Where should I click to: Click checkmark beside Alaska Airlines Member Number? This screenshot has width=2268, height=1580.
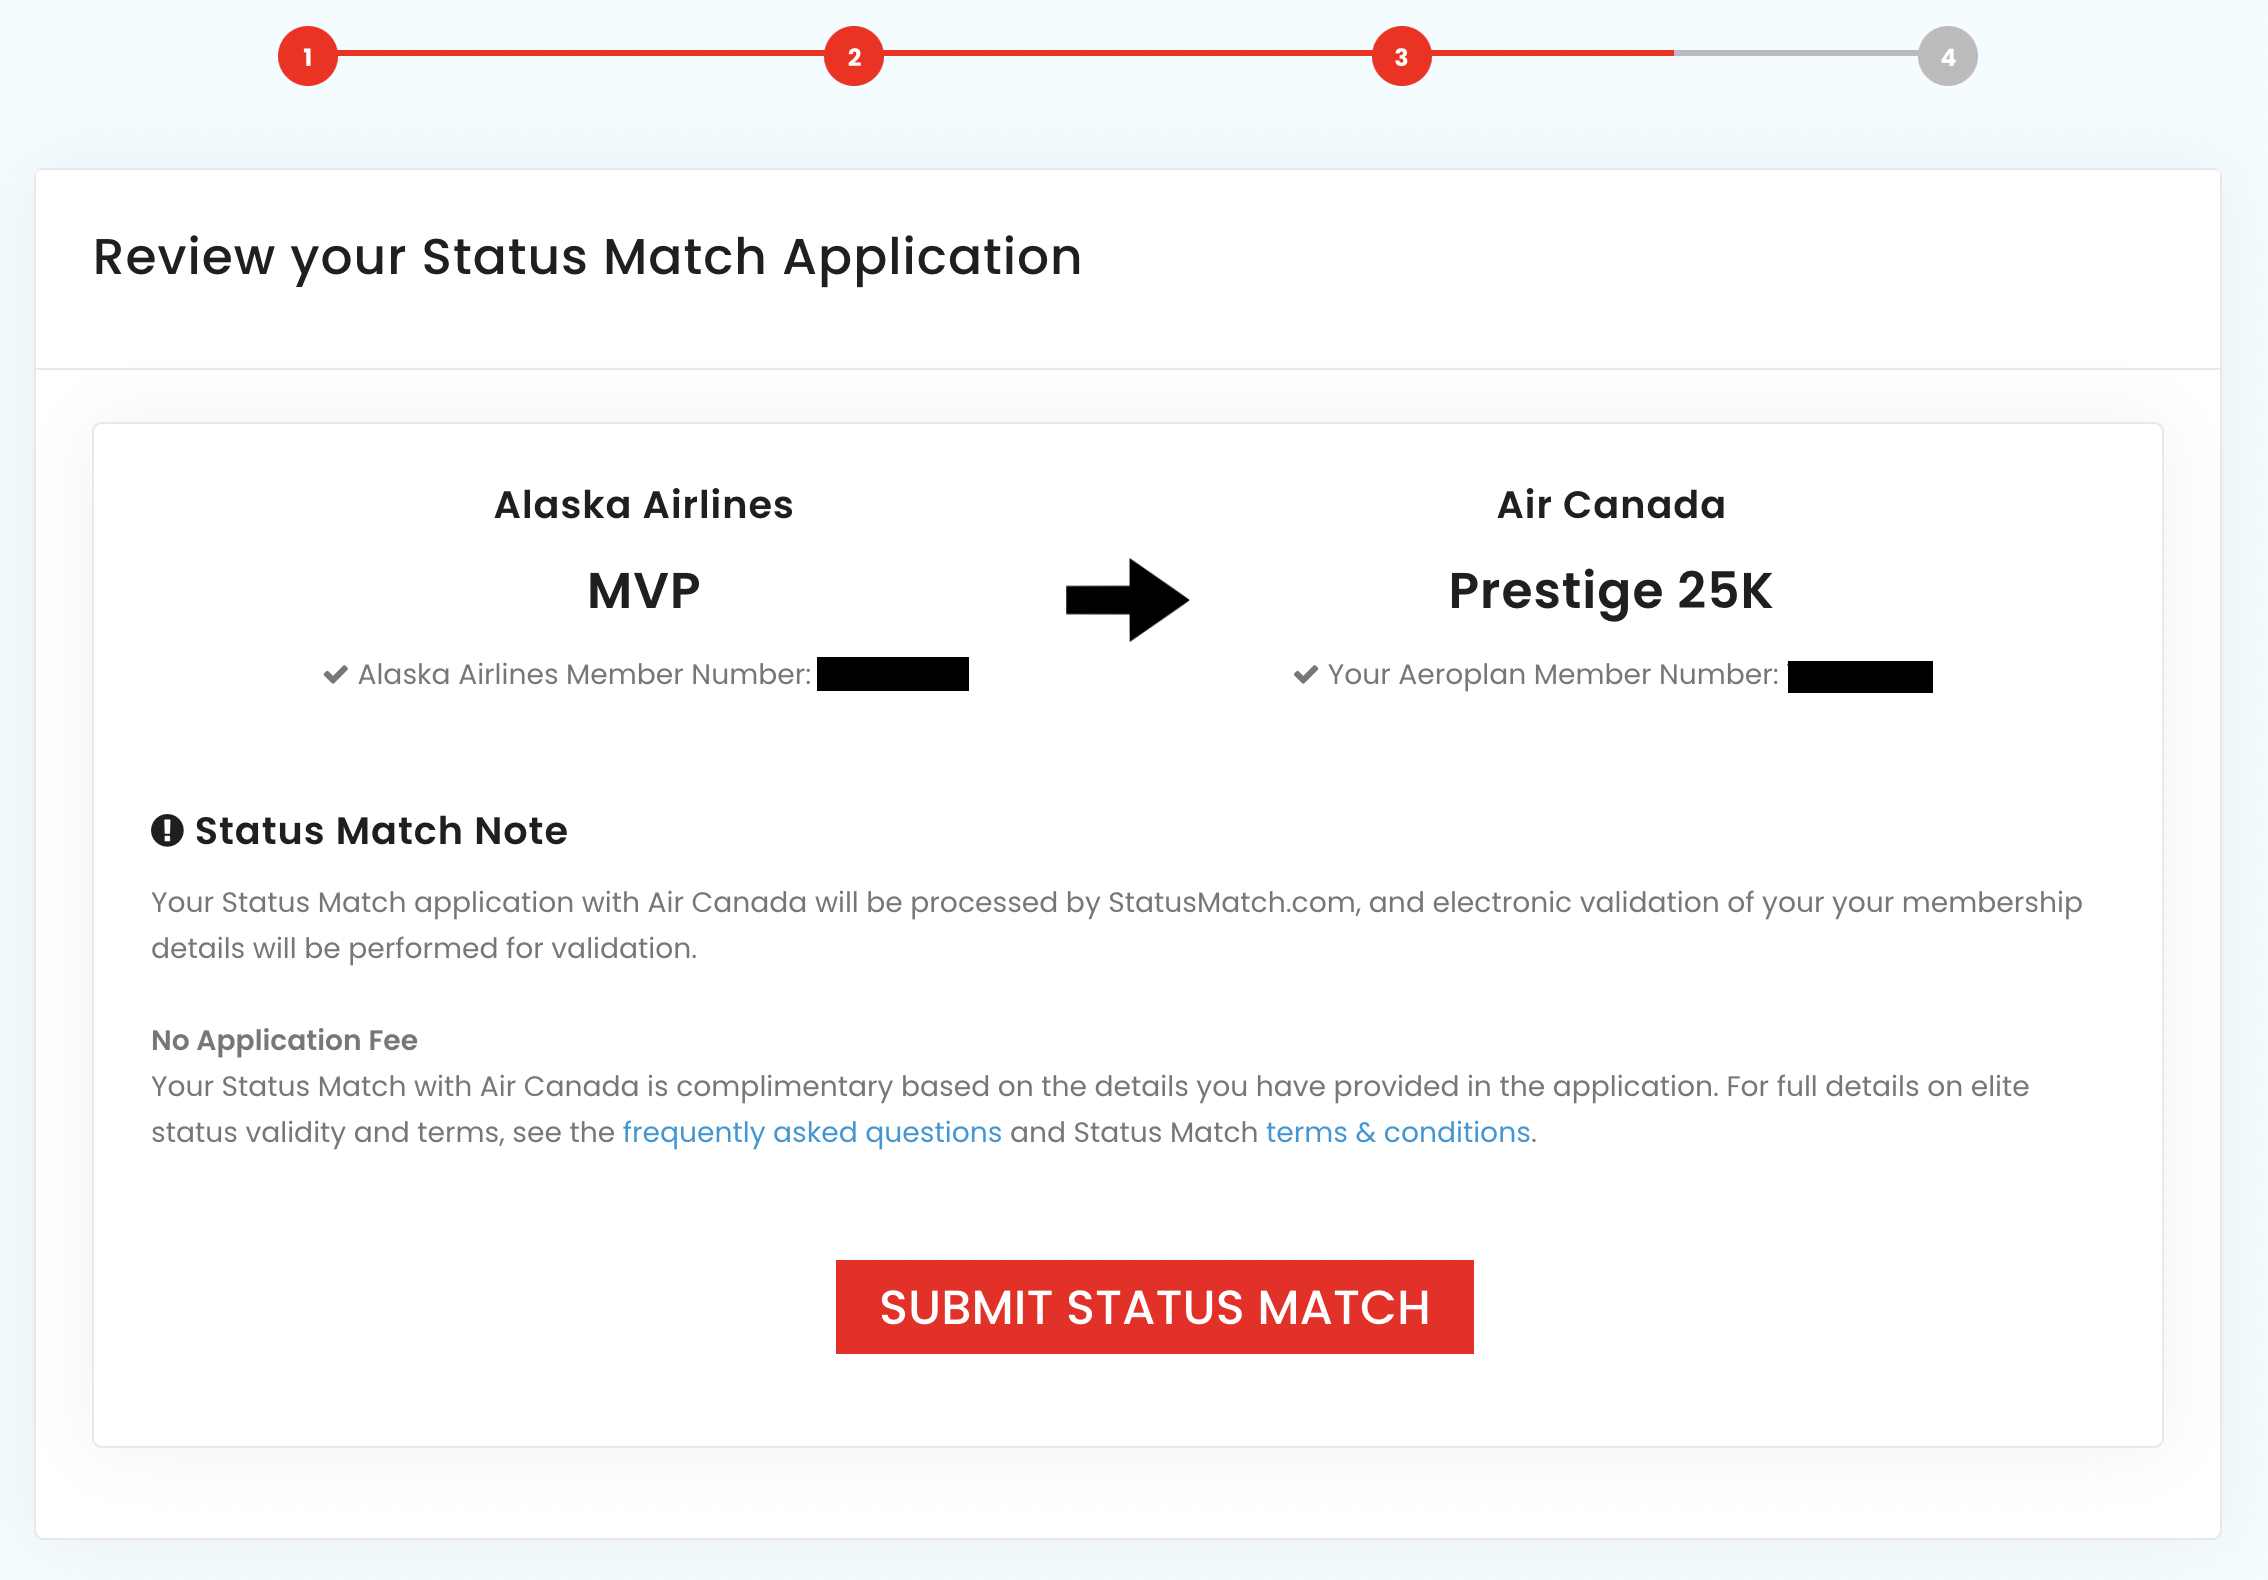point(336,675)
